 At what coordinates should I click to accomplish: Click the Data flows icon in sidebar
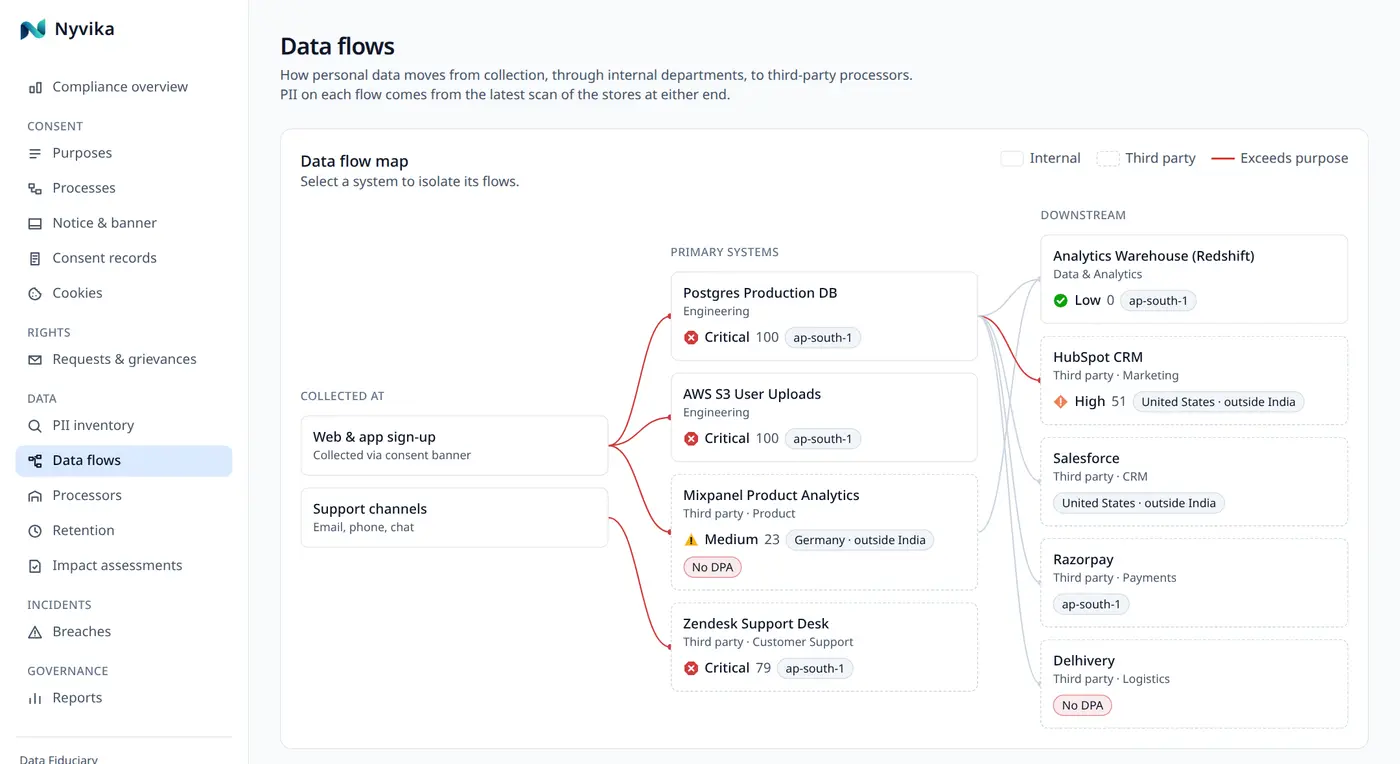35,460
